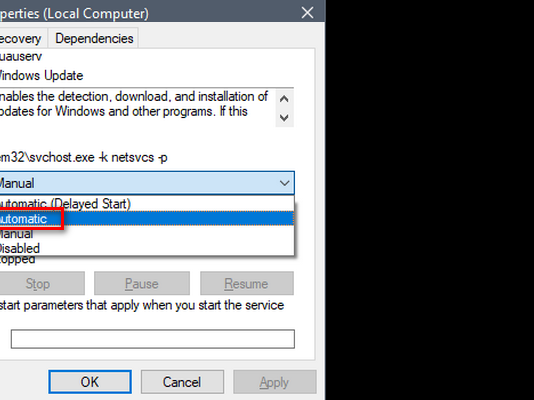Focus the start parameters text field
The width and height of the screenshot is (534, 400).
click(x=153, y=339)
